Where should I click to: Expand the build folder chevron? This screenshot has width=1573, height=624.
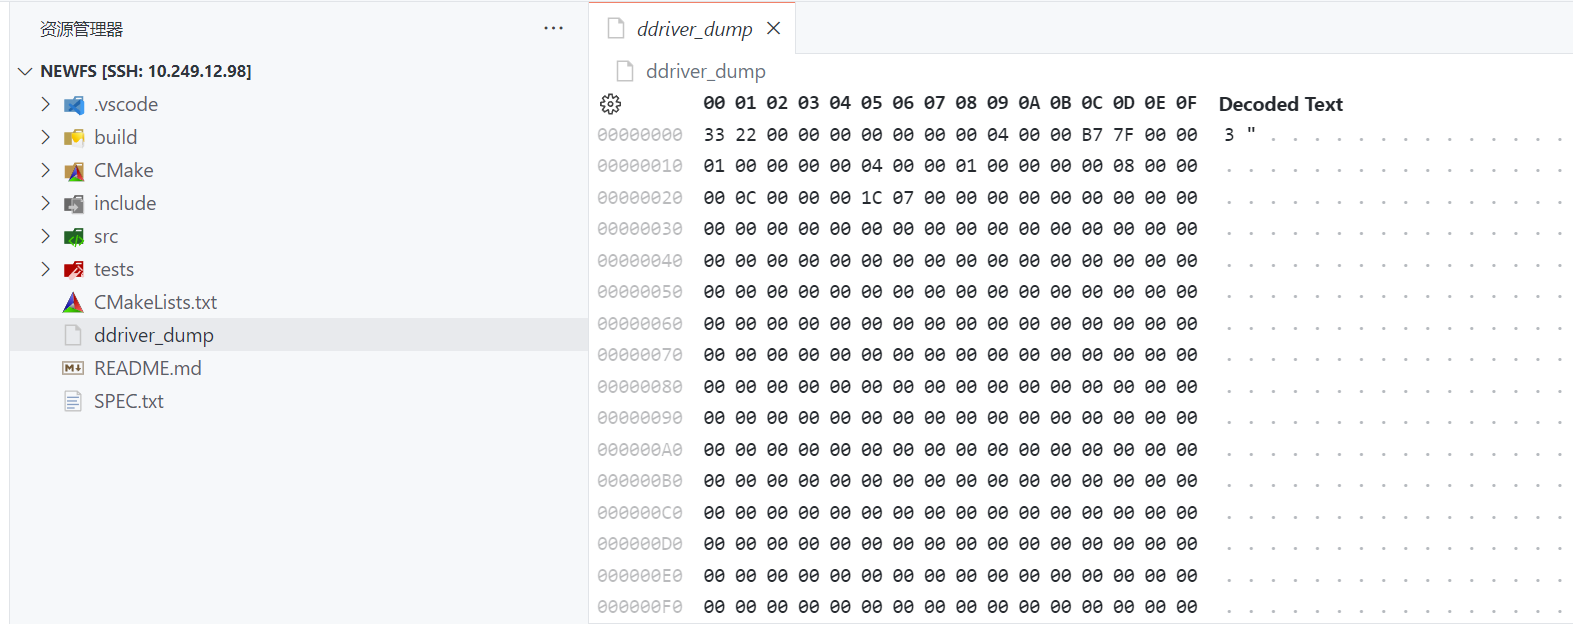coord(45,137)
